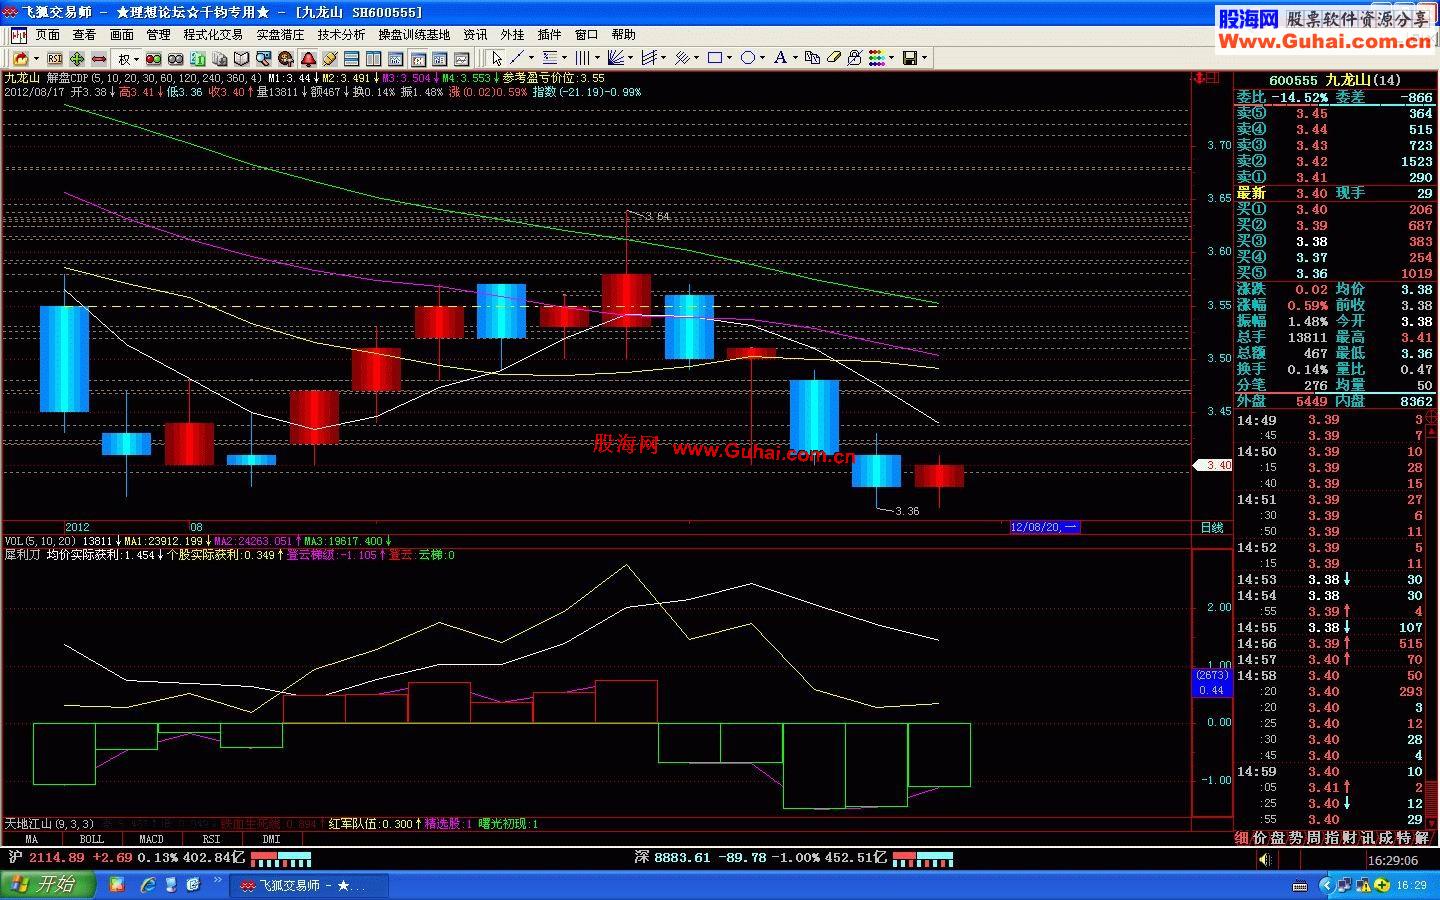Select the ellipse drawing tool
Screen dimensions: 1440x900
tap(748, 59)
